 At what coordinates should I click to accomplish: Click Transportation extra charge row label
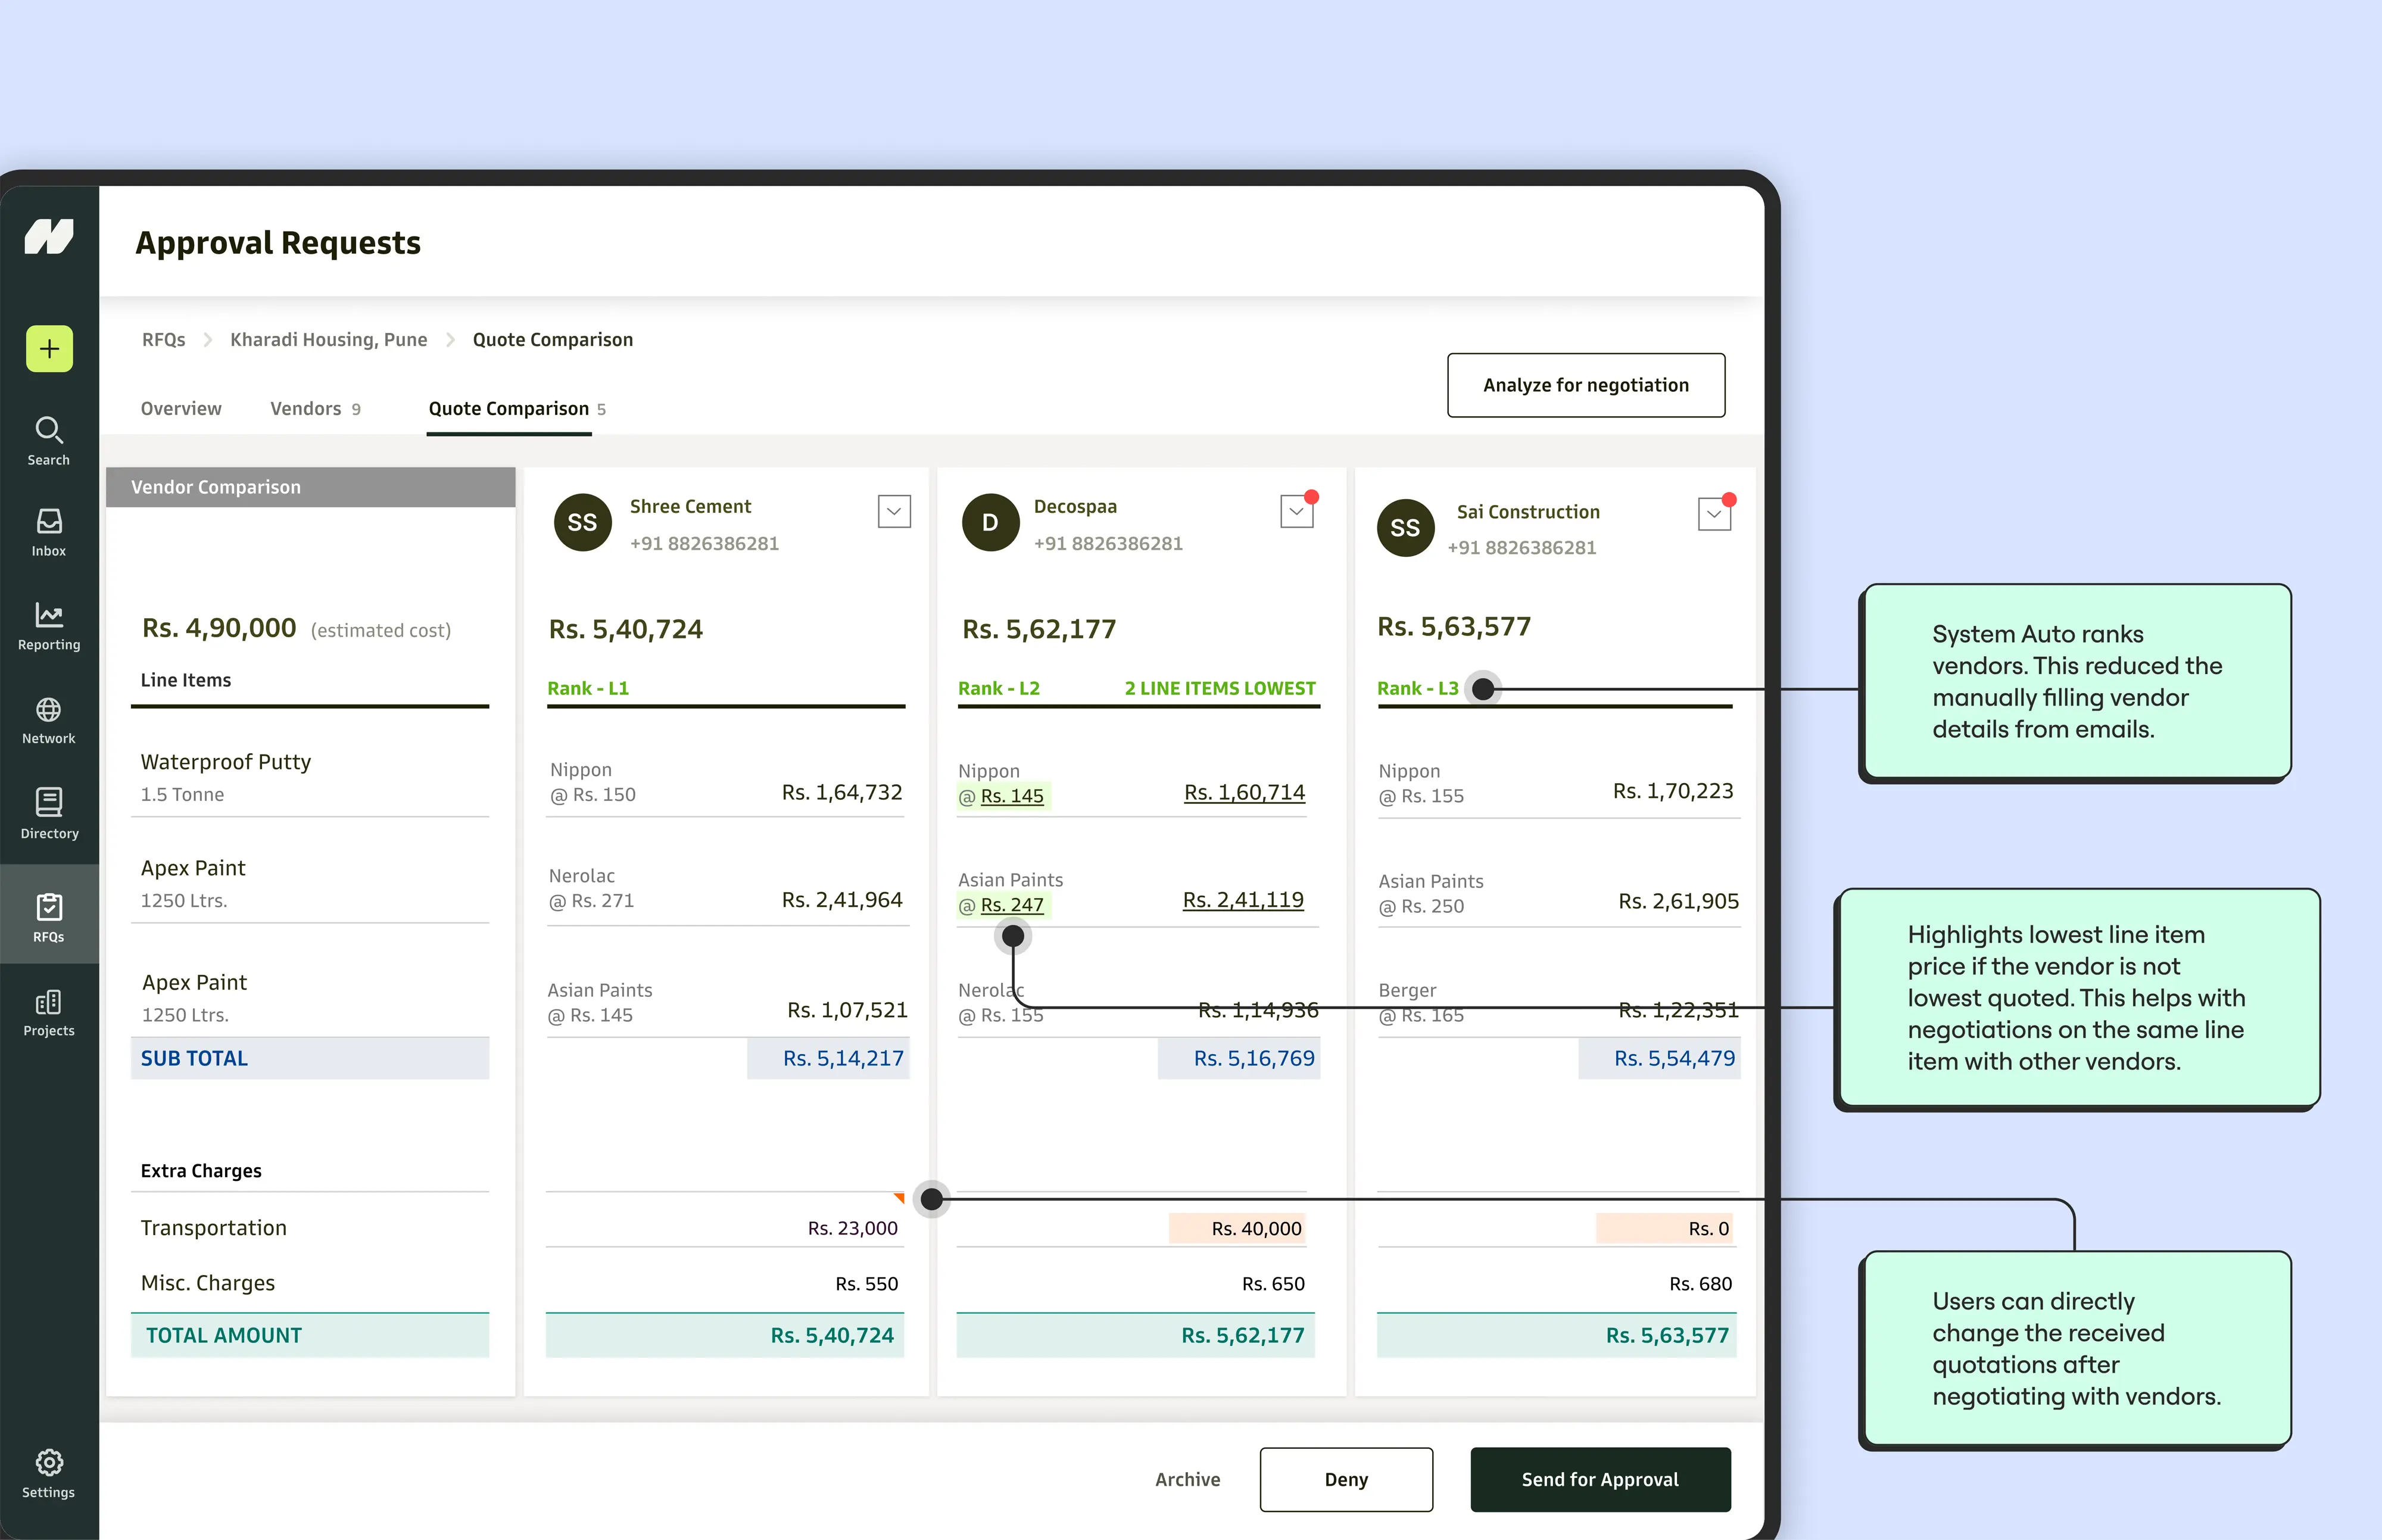[x=214, y=1228]
